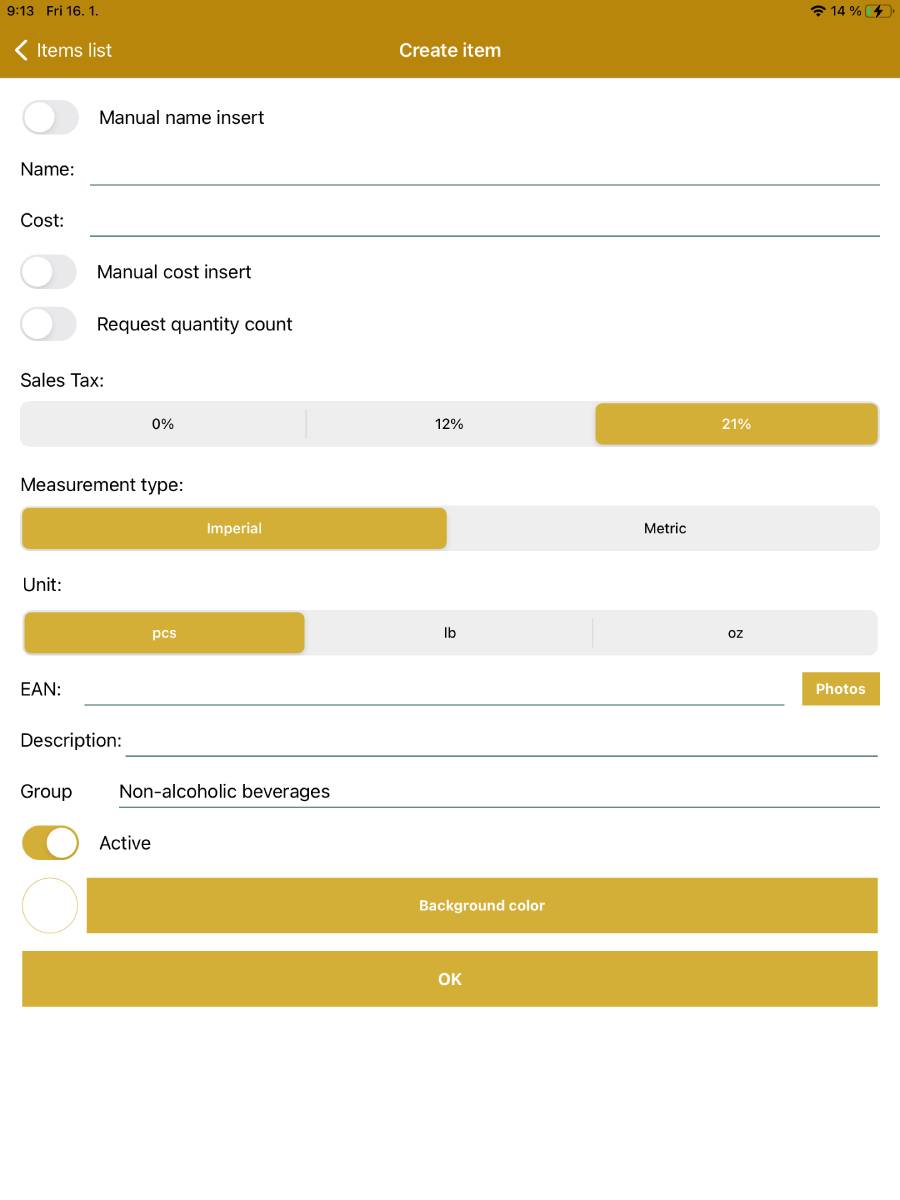Screen dimensions: 900x1200
Task: Select the 21% sales tax segment
Action: 736,423
